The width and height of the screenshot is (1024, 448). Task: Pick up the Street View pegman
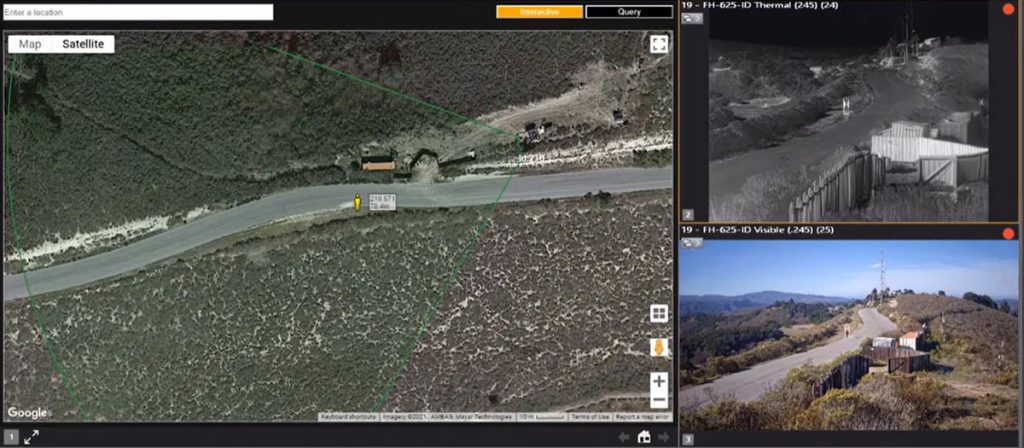click(x=659, y=348)
